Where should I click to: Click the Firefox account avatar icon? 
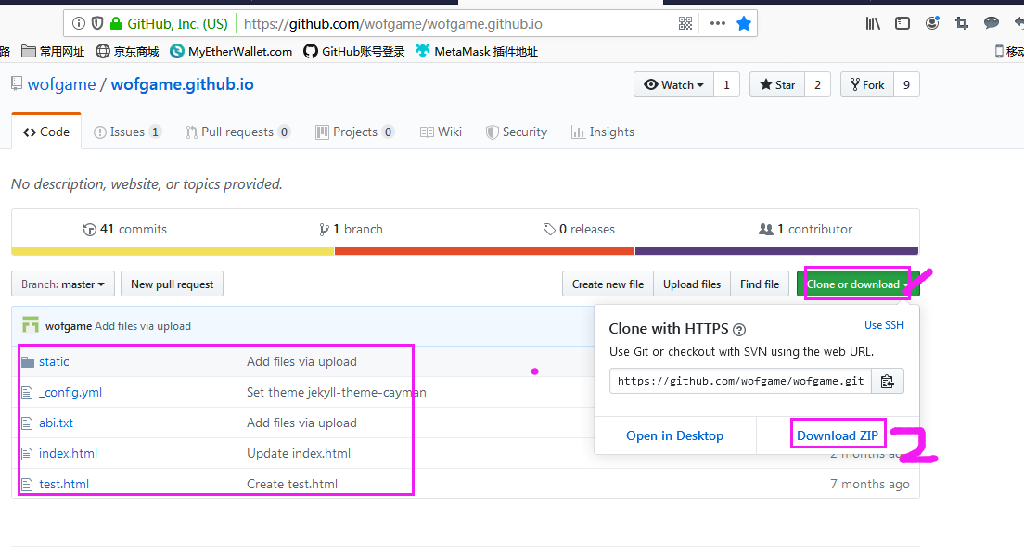pos(933,24)
